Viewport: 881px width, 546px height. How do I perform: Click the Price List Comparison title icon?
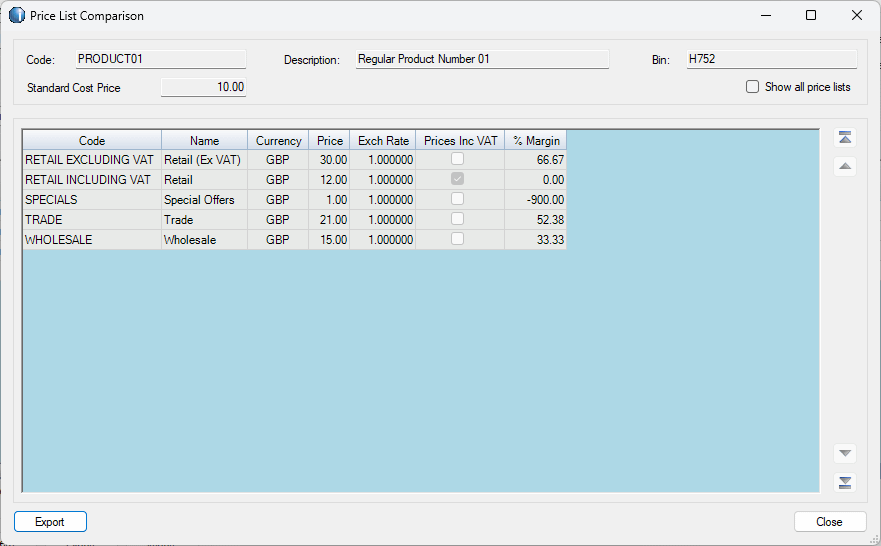coord(17,16)
